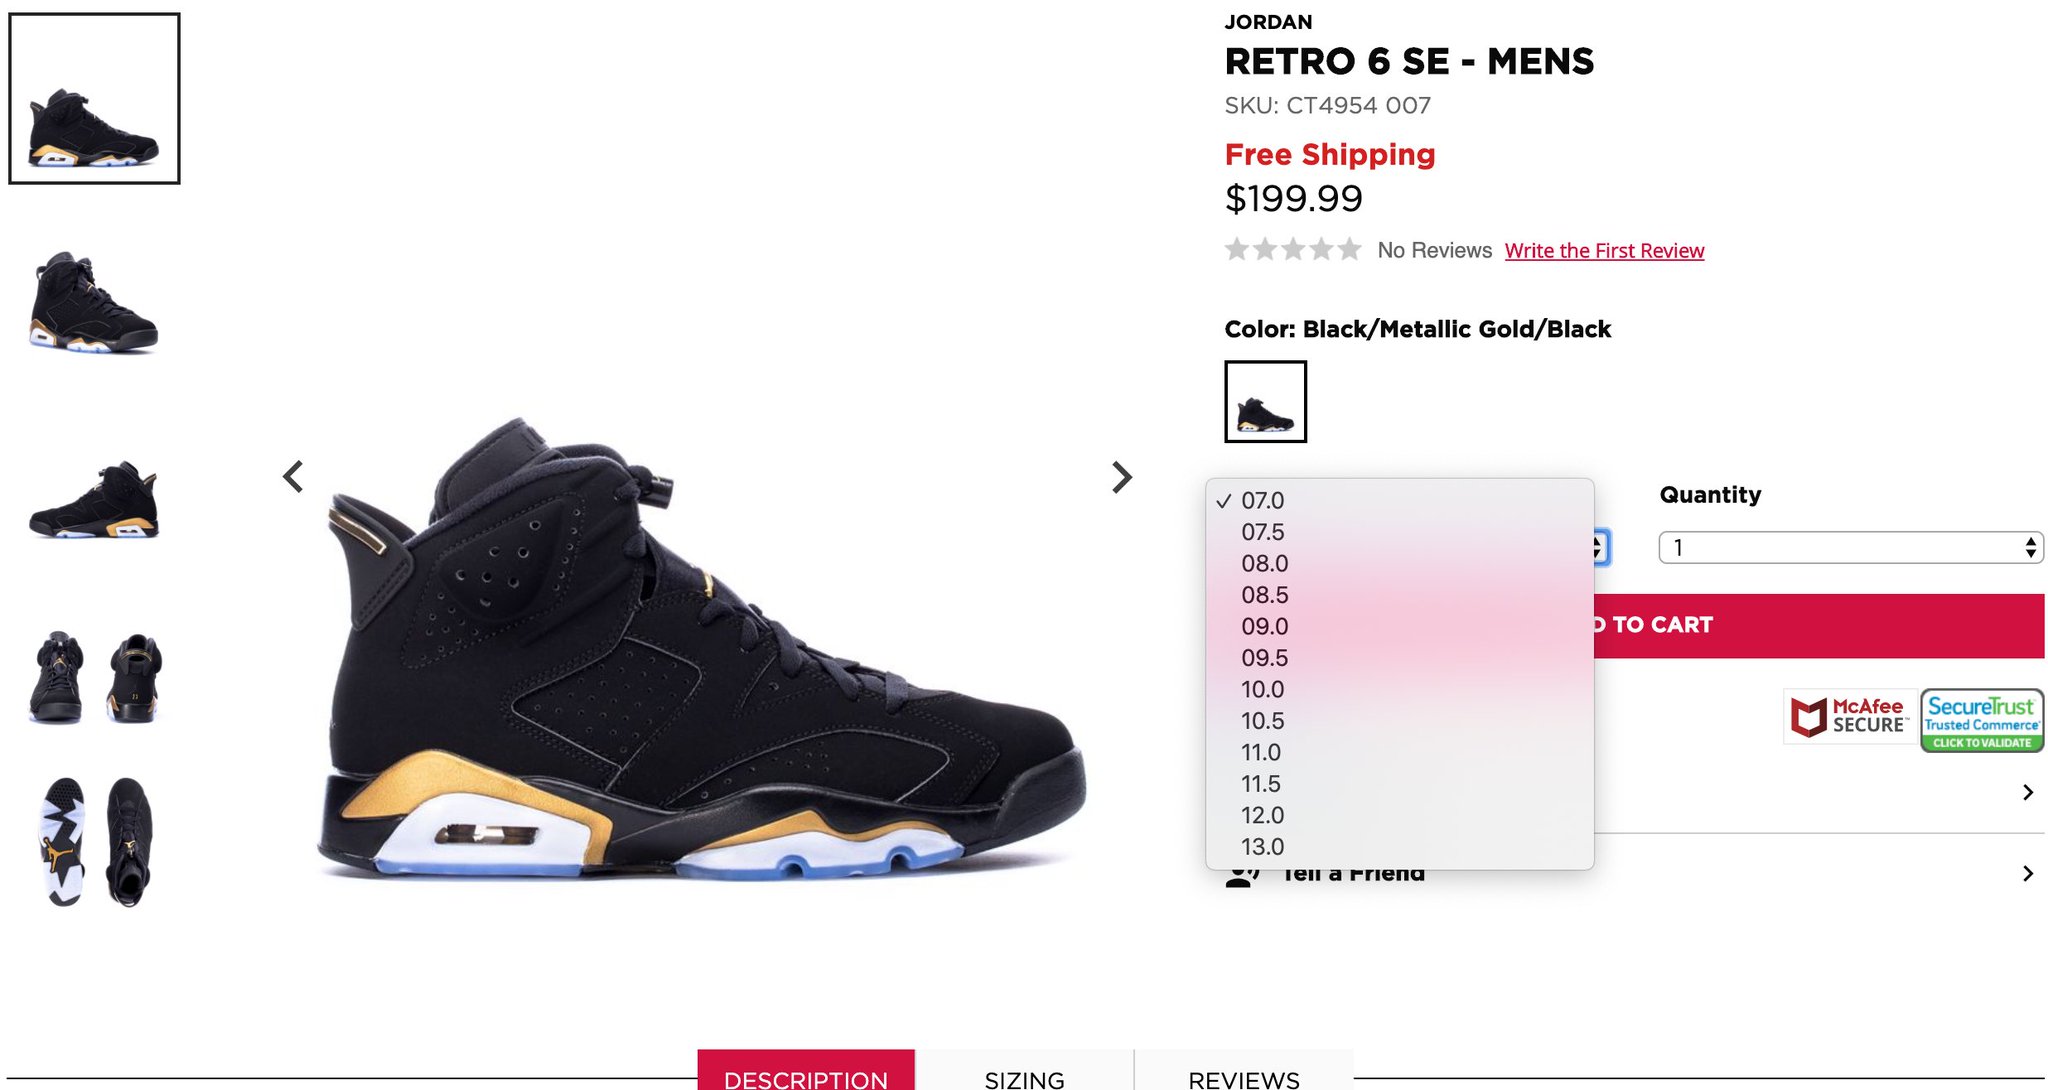
Task: Follow Write the First Review link
Action: point(1604,251)
